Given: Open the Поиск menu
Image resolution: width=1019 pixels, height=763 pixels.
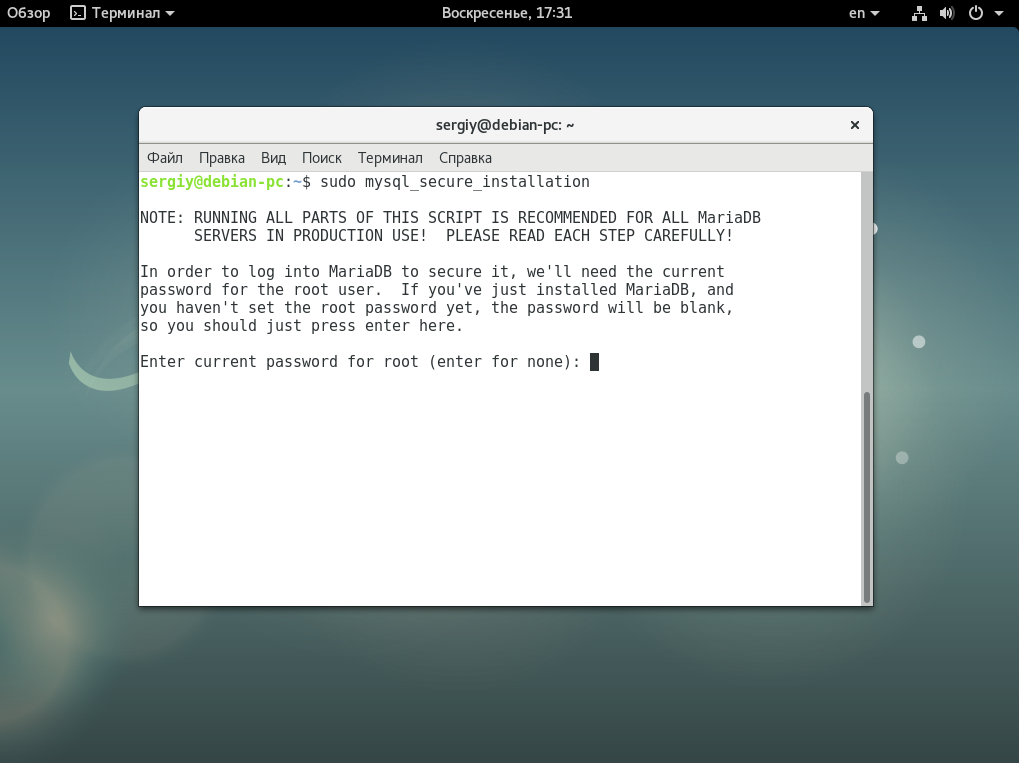Looking at the screenshot, I should 321,158.
